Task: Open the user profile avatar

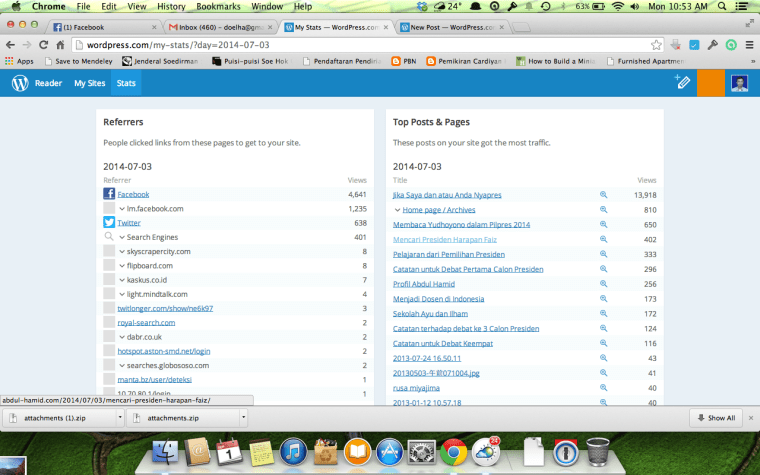Action: 739,83
